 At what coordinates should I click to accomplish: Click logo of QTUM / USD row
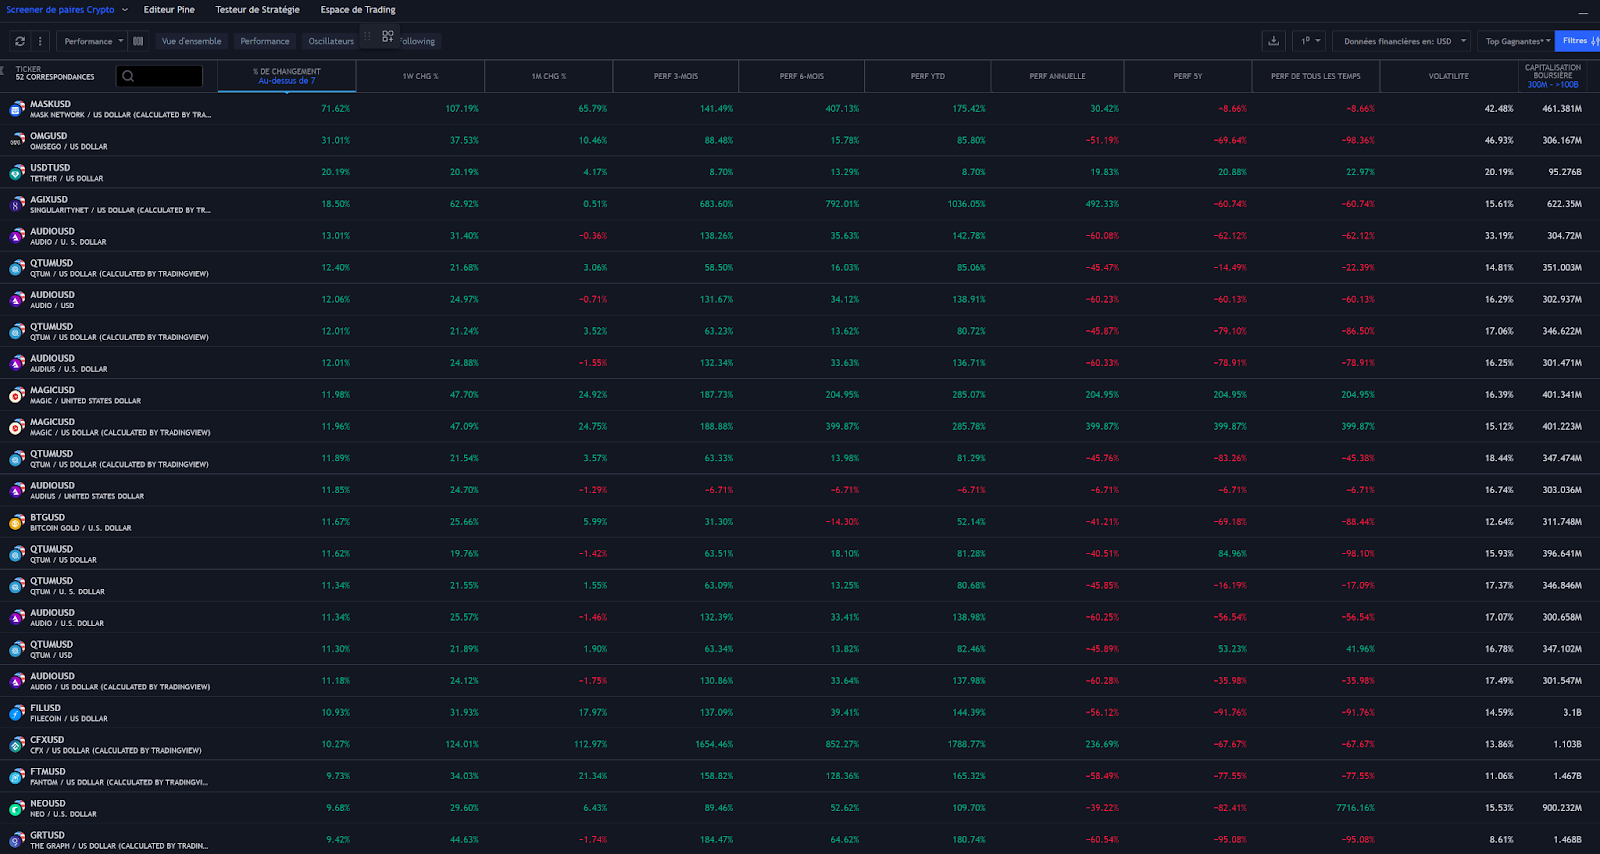(x=17, y=649)
